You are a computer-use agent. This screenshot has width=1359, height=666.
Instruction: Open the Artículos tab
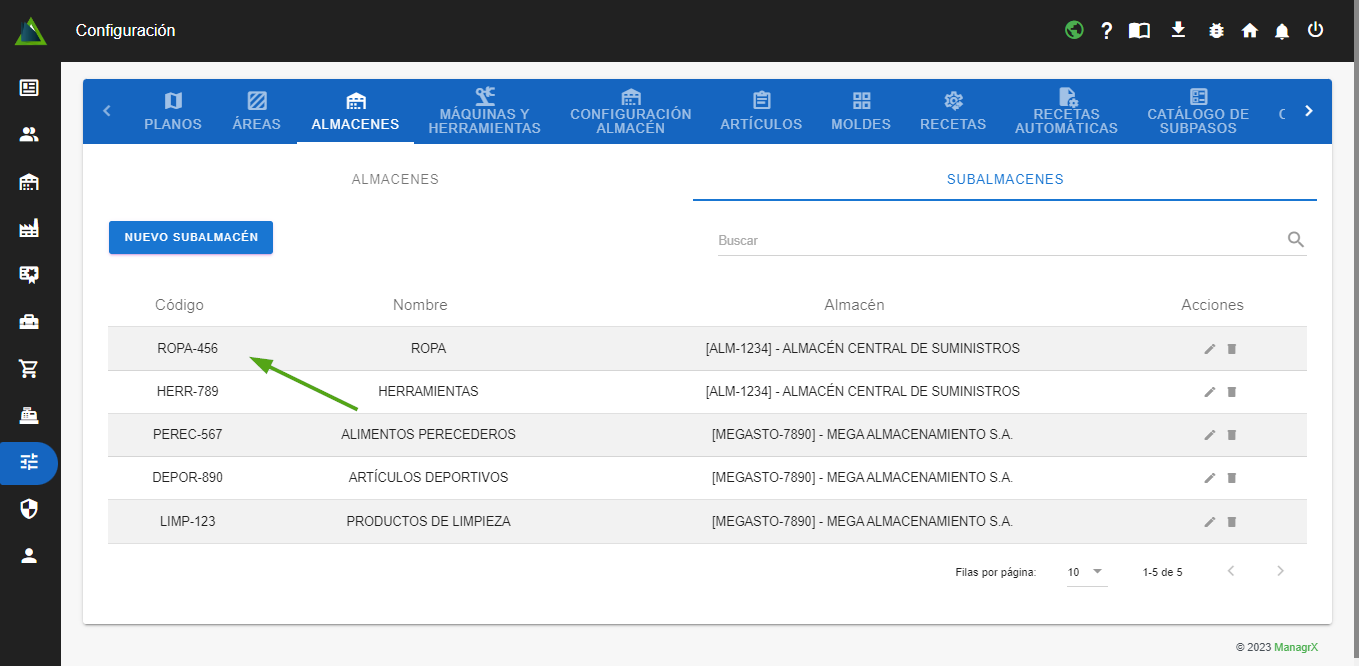(x=761, y=112)
